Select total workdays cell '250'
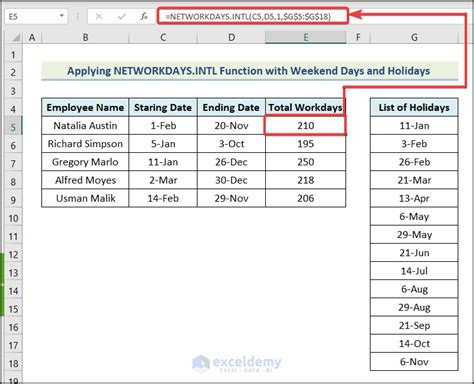474x384 pixels. (306, 162)
